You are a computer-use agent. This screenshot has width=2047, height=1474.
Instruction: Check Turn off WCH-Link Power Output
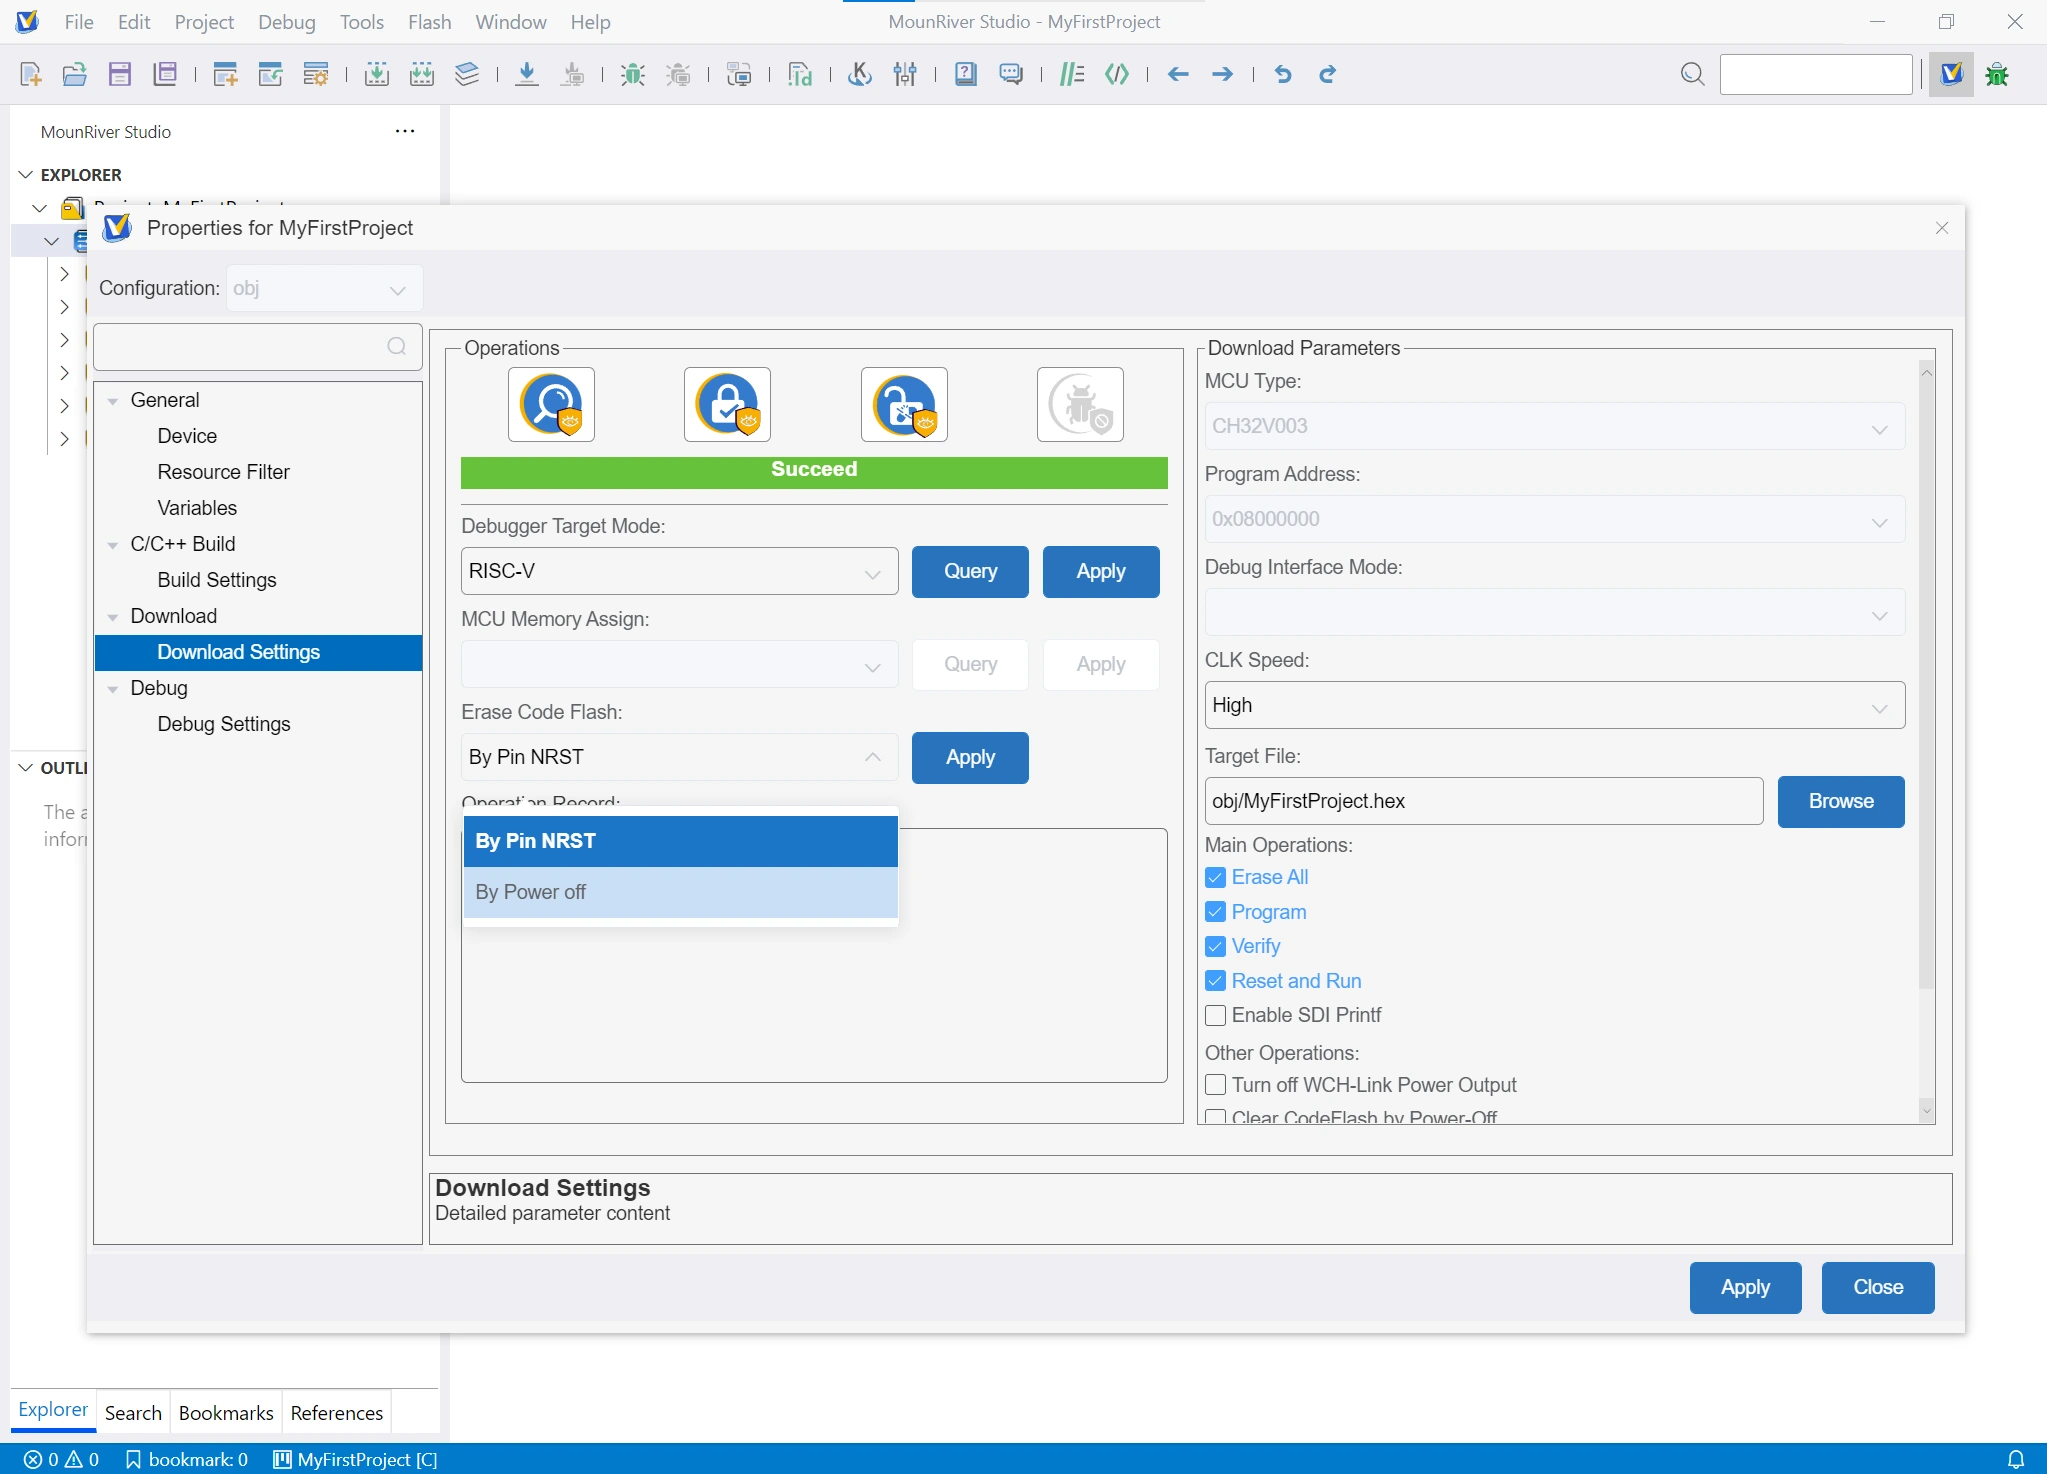(1215, 1085)
